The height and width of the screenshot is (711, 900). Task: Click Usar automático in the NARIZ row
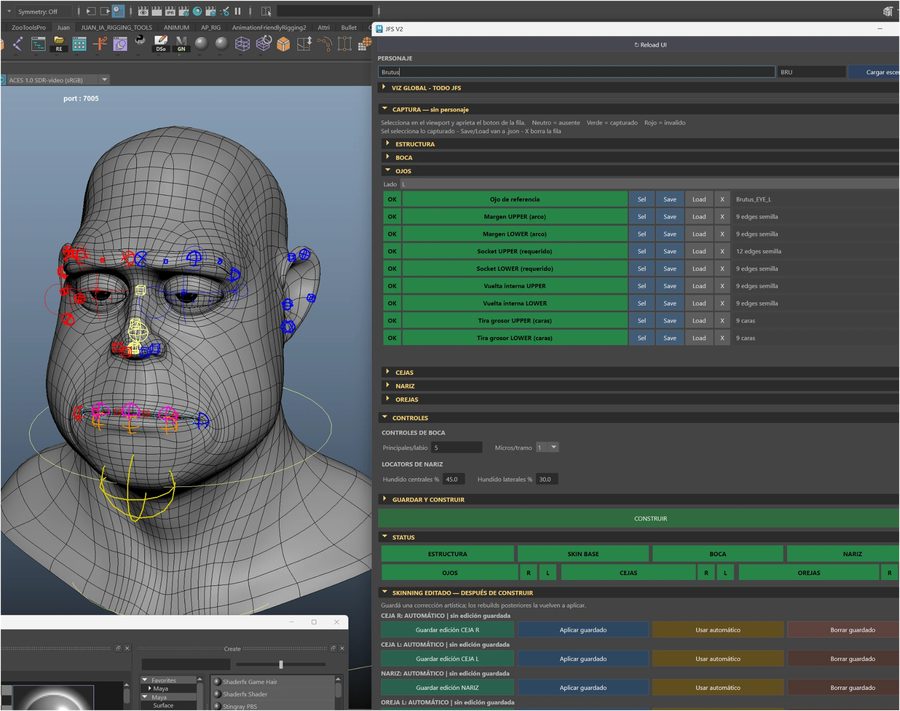pyautogui.click(x=717, y=687)
